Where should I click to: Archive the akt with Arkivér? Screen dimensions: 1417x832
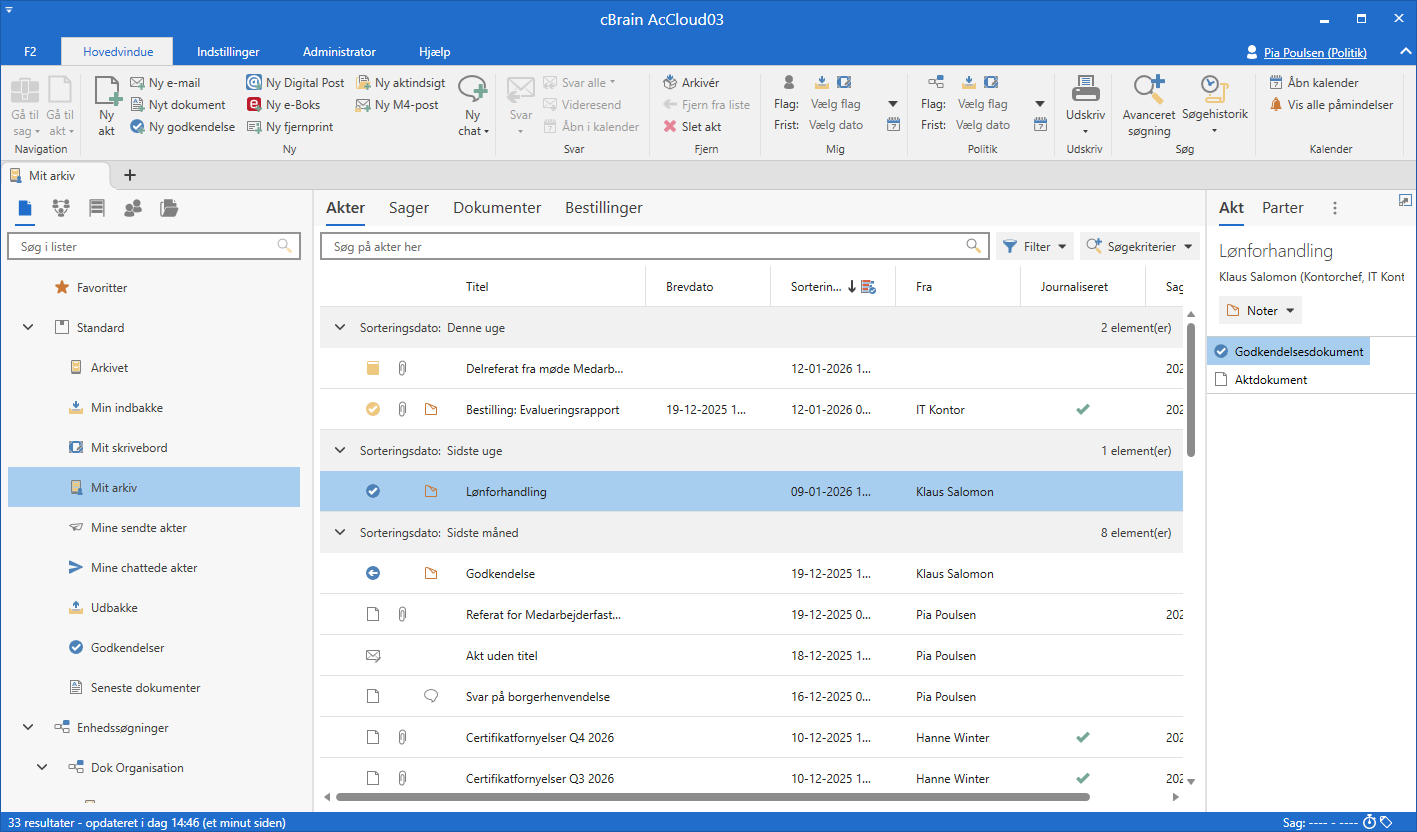coord(691,83)
